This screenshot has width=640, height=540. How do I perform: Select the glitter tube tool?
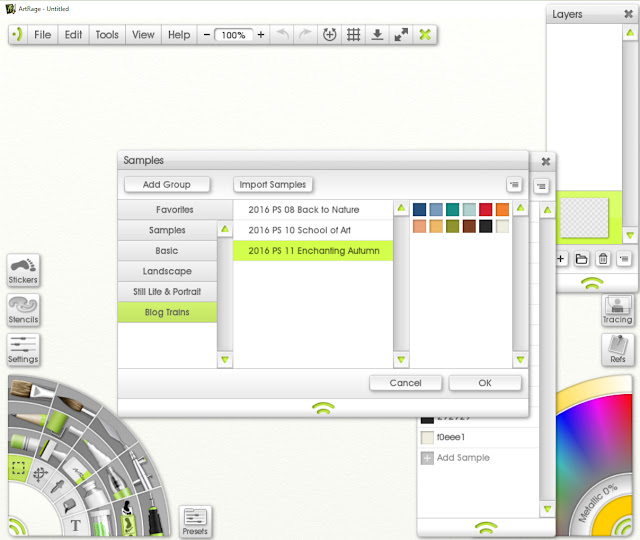(x=99, y=524)
